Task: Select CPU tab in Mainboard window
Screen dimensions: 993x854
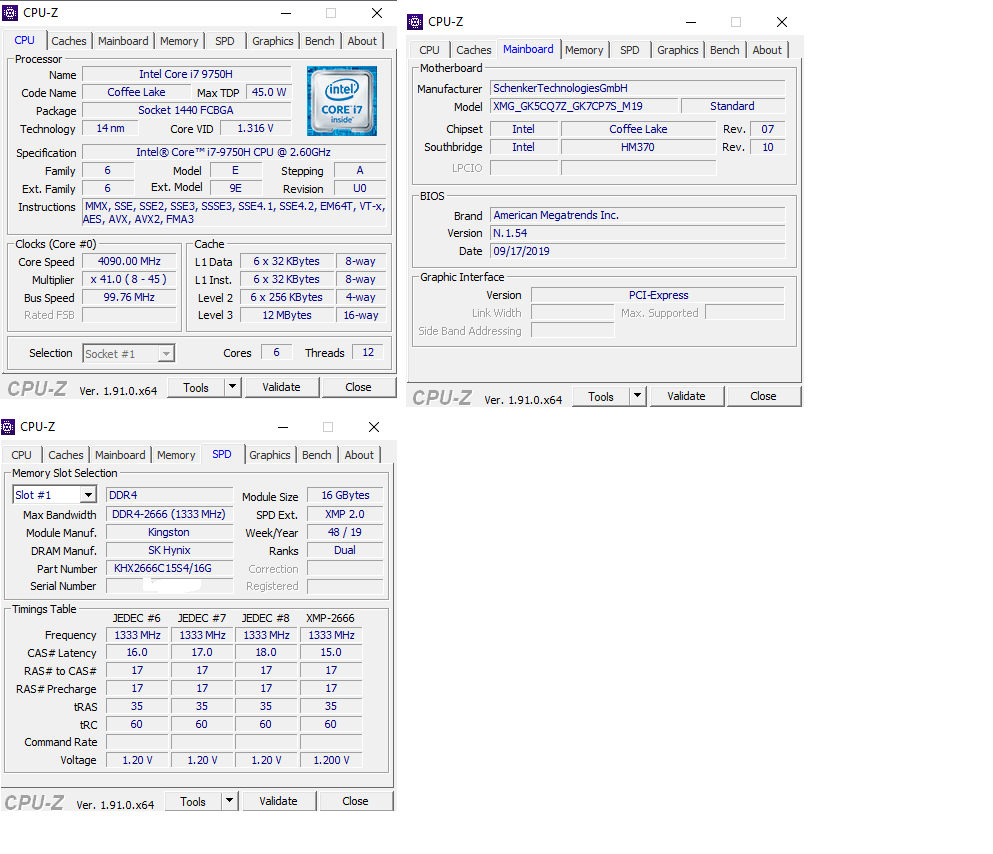Action: [x=429, y=50]
